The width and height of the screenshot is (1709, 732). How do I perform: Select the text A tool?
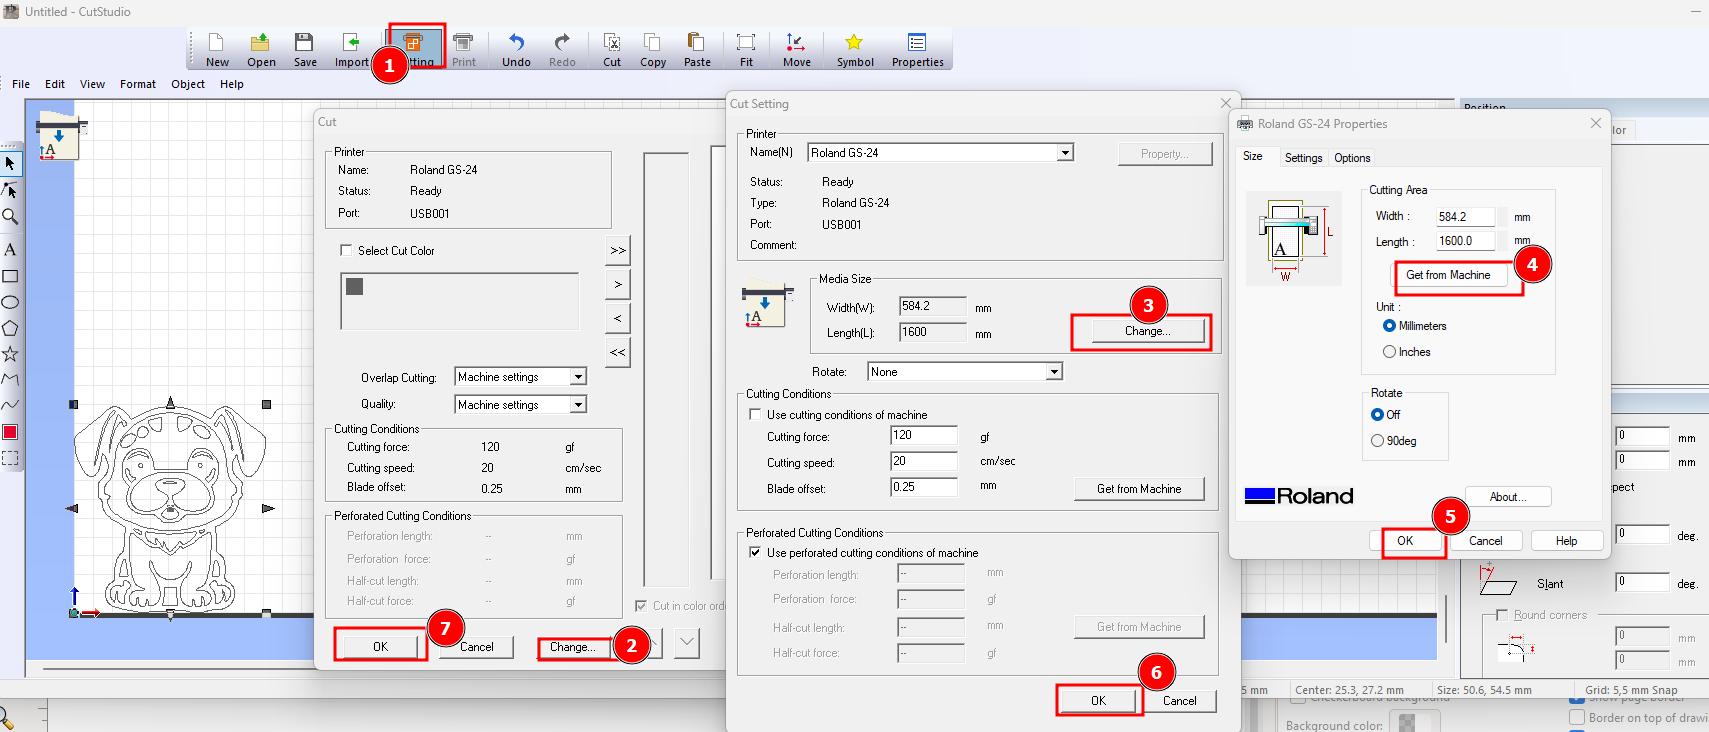[x=10, y=249]
